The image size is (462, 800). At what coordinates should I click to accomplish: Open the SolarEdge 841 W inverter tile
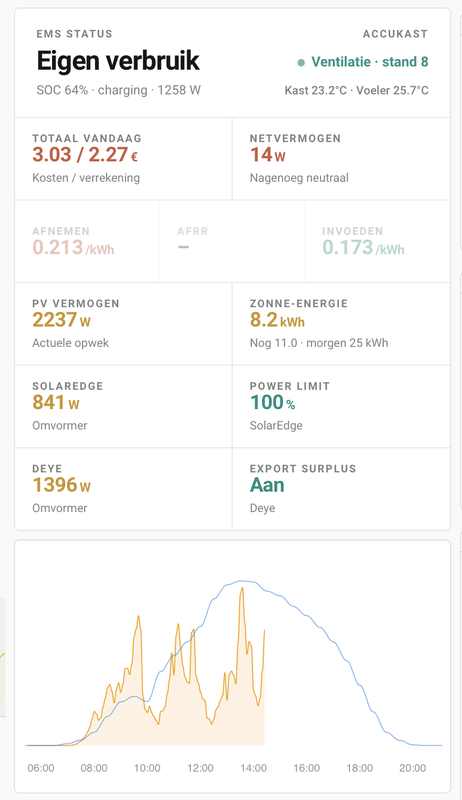tap(123, 407)
